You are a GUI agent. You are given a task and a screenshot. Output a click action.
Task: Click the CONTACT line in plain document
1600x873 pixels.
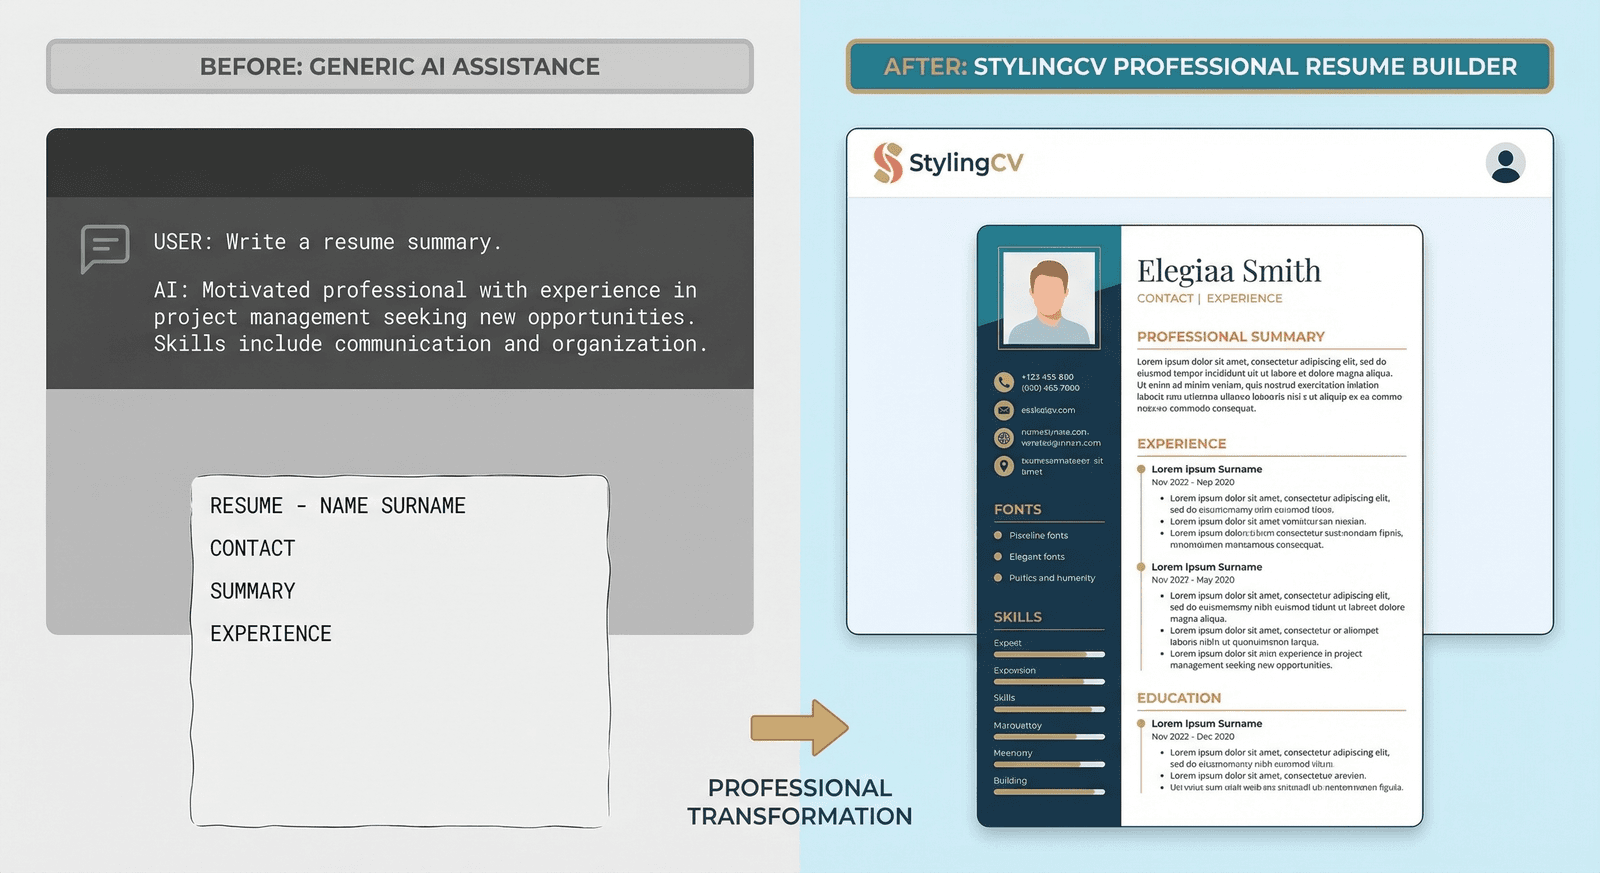click(x=253, y=548)
